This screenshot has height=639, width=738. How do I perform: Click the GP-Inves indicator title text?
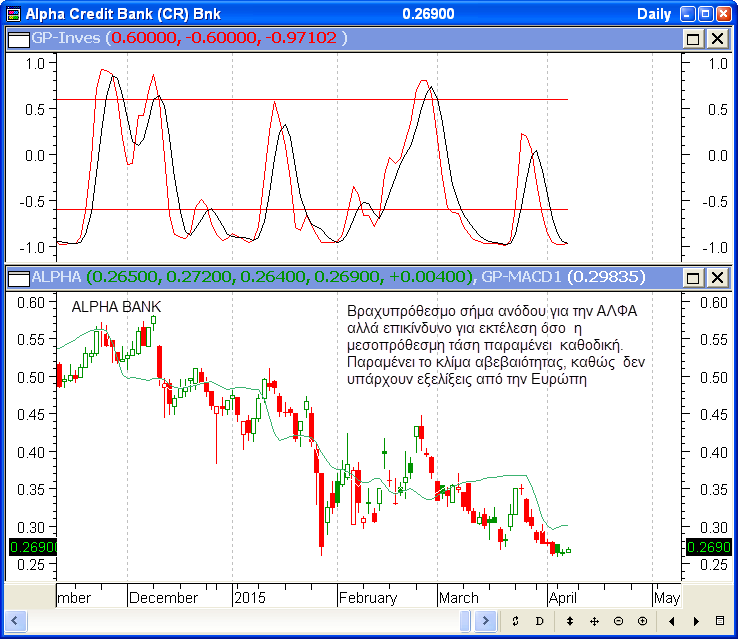(x=66, y=38)
